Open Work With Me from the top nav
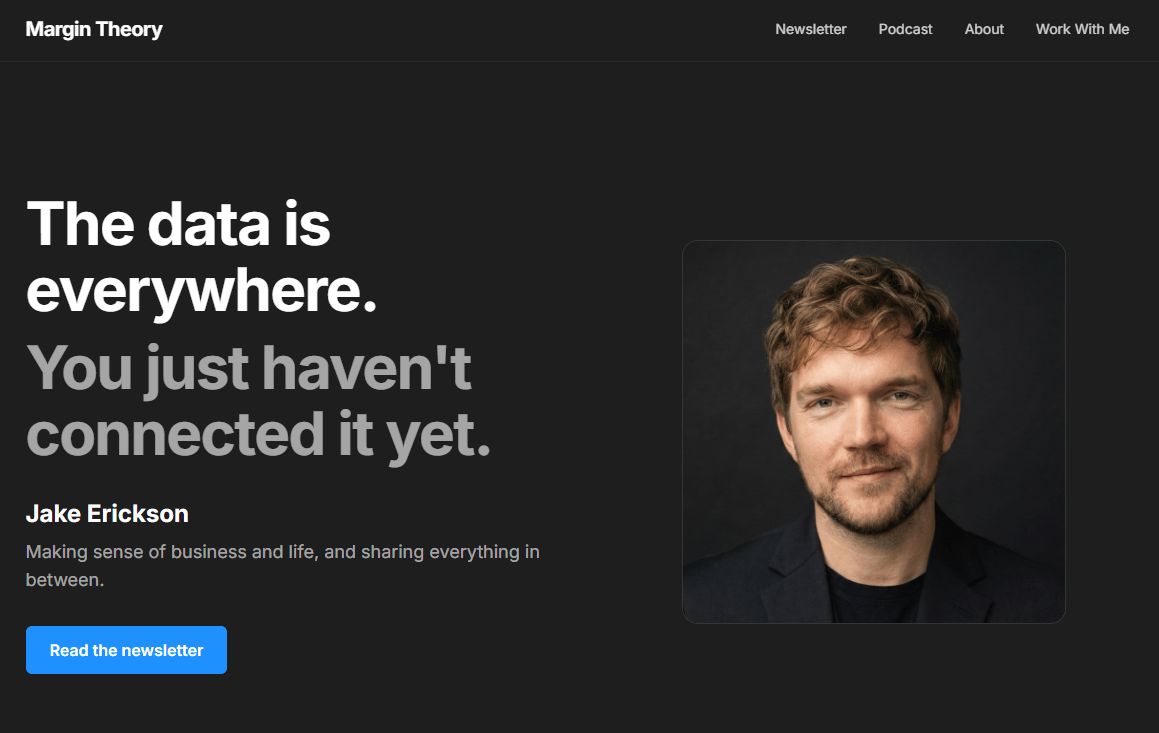 pos(1082,30)
